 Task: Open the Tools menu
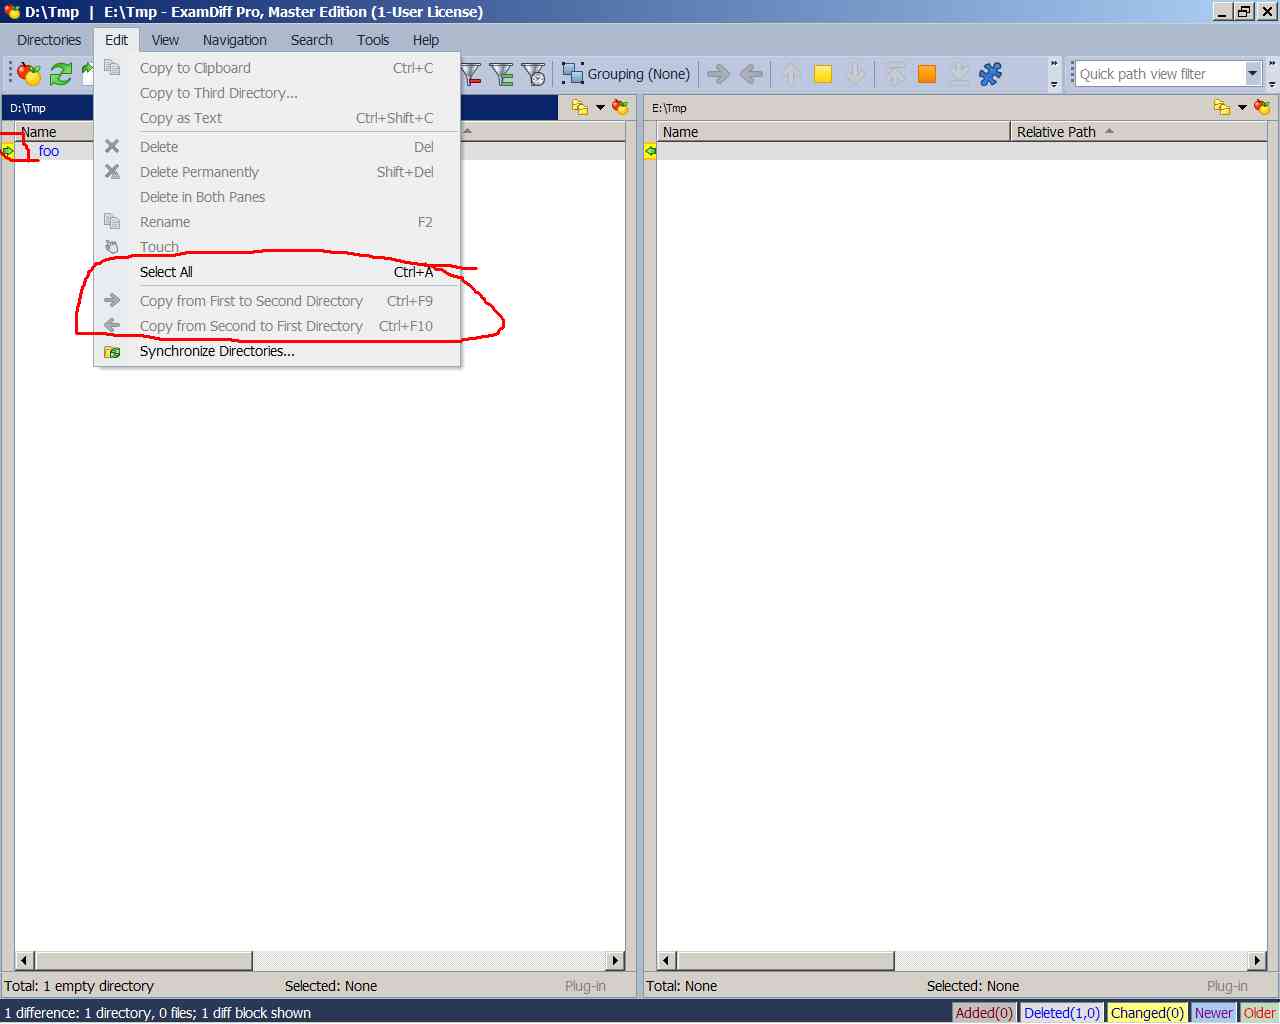[373, 40]
